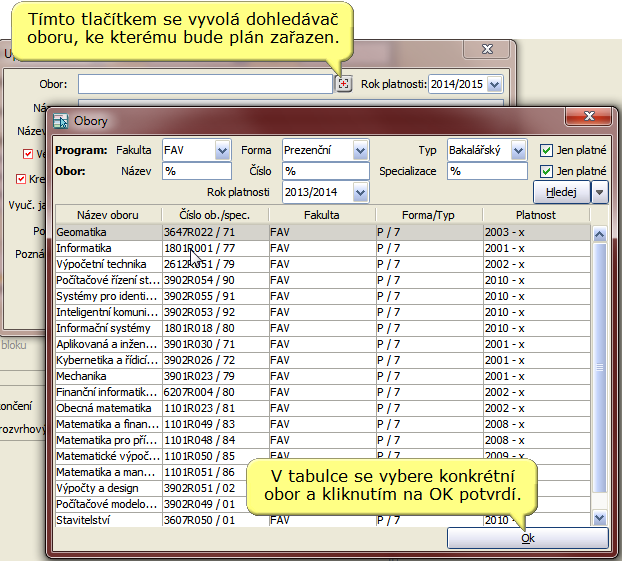This screenshot has height=561, width=622.
Task: Sort by the Forma/Typ column header
Action: pos(428,215)
